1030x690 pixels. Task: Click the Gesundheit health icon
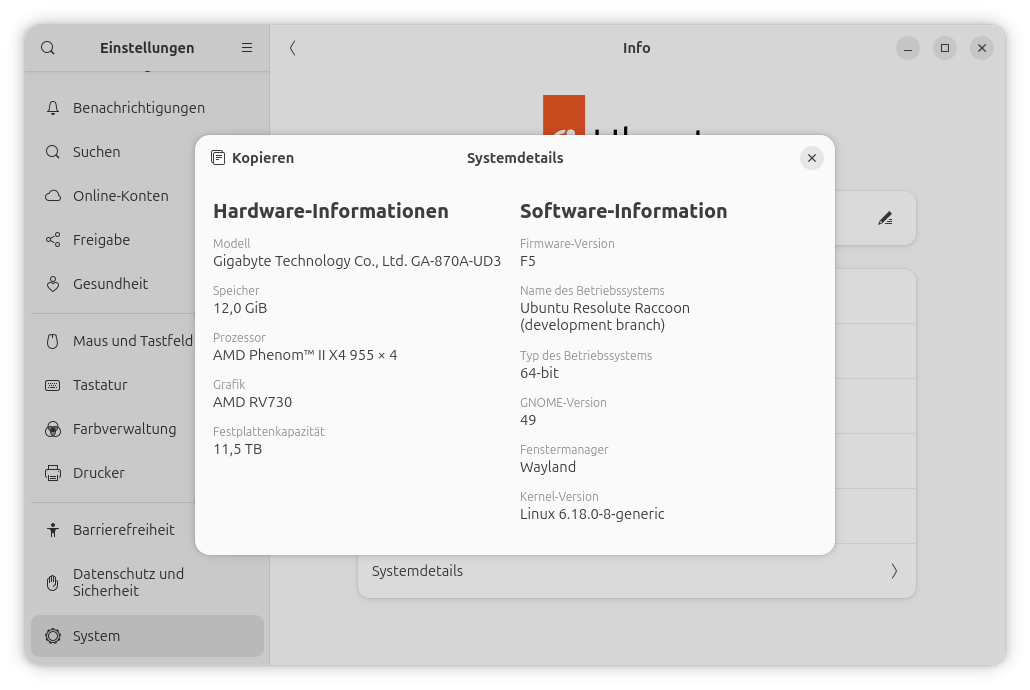click(53, 284)
